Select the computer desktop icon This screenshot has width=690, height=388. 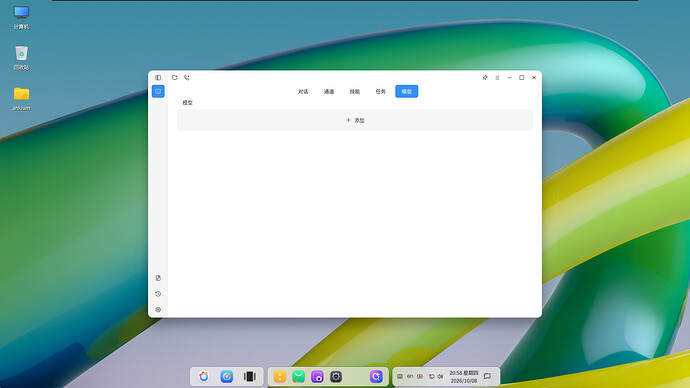coord(21,18)
